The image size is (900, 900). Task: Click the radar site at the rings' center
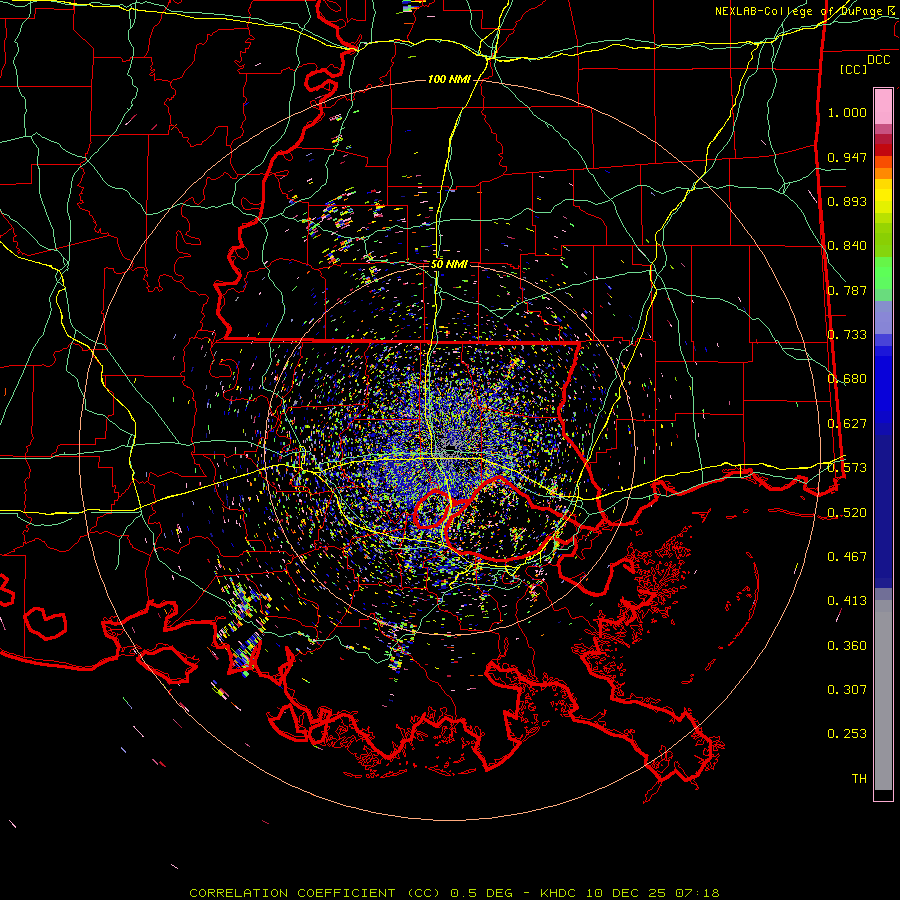click(449, 449)
